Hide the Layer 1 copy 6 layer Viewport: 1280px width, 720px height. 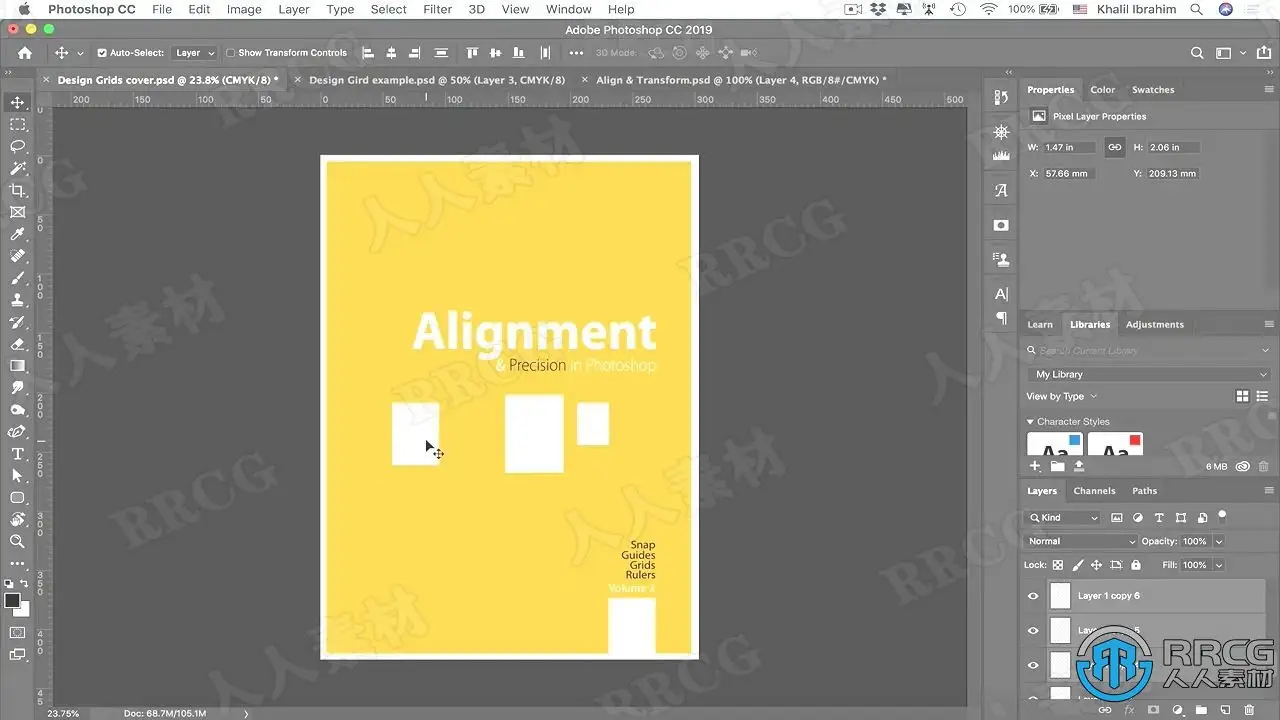pyautogui.click(x=1033, y=596)
